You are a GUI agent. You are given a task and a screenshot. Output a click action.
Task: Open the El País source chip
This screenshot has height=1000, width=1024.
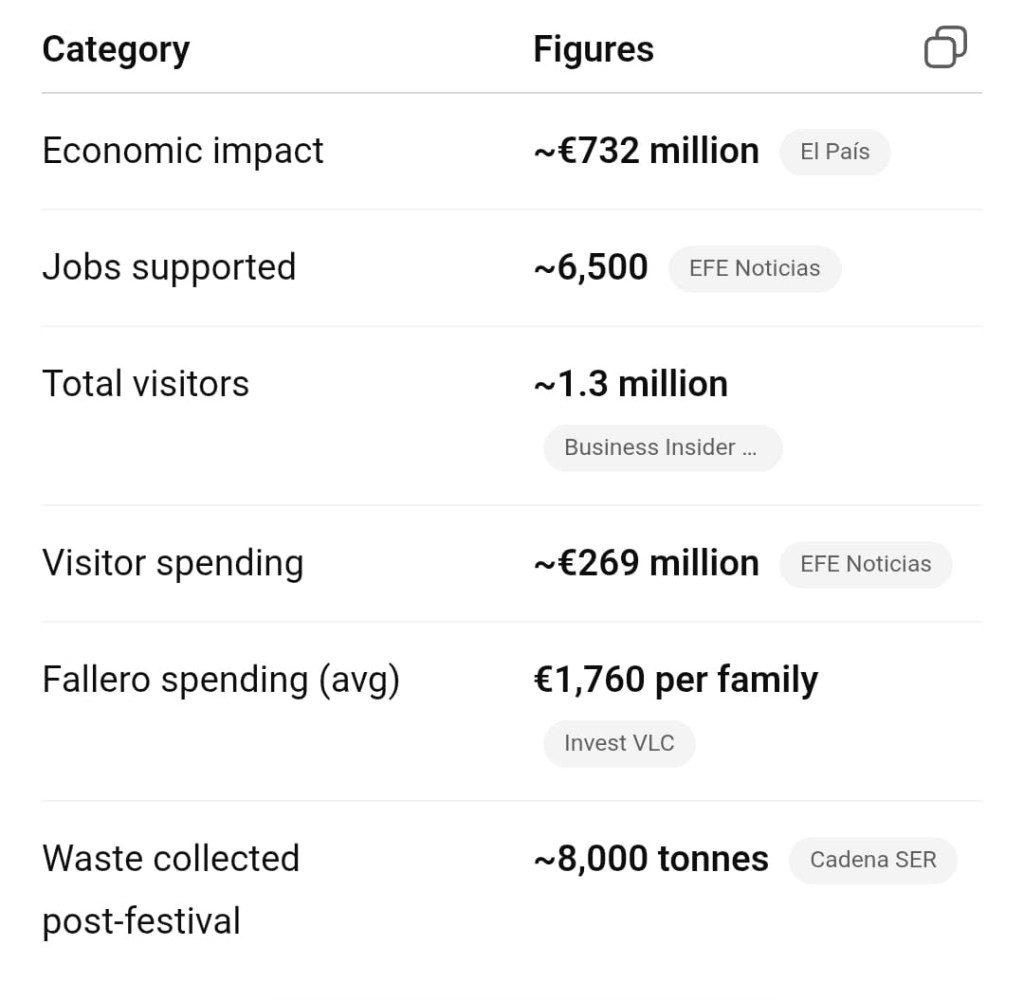click(834, 152)
